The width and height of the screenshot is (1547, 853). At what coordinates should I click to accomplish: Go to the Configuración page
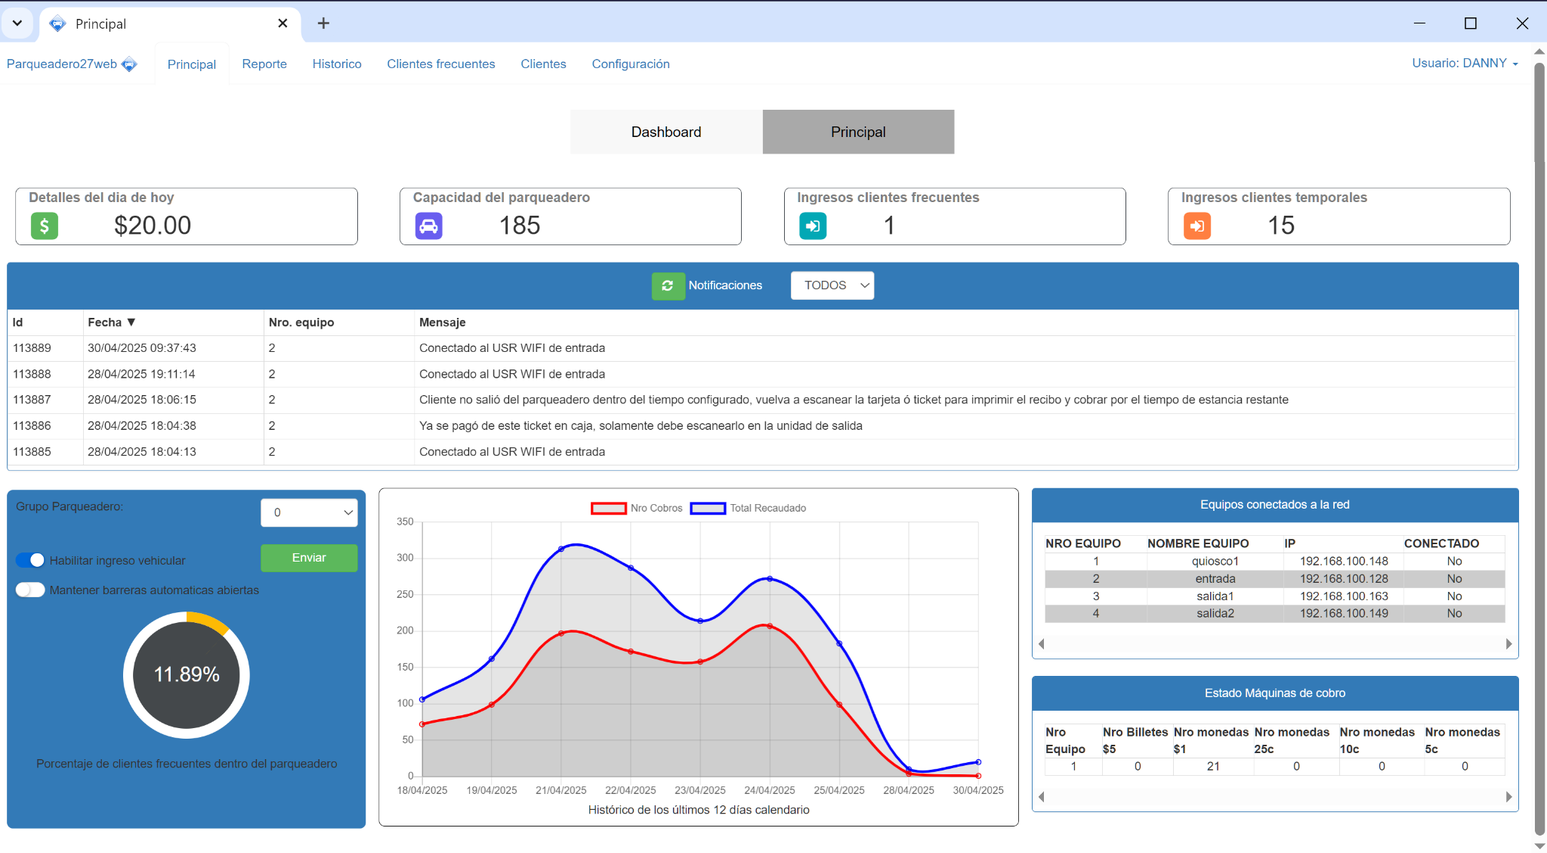coord(630,64)
